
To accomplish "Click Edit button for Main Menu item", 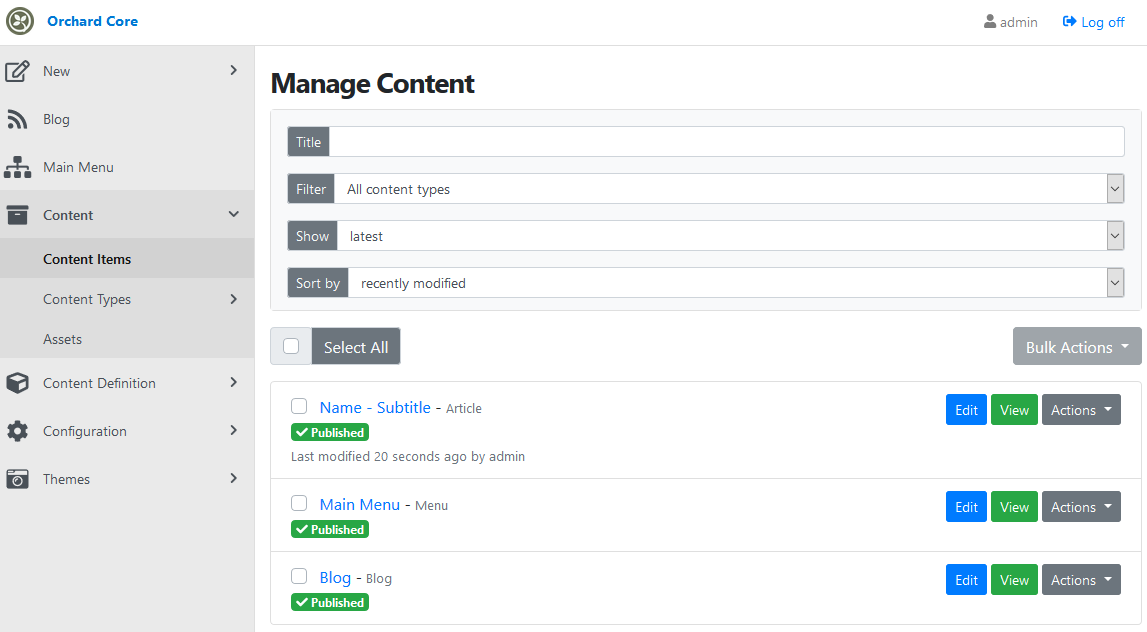I will (x=966, y=507).
